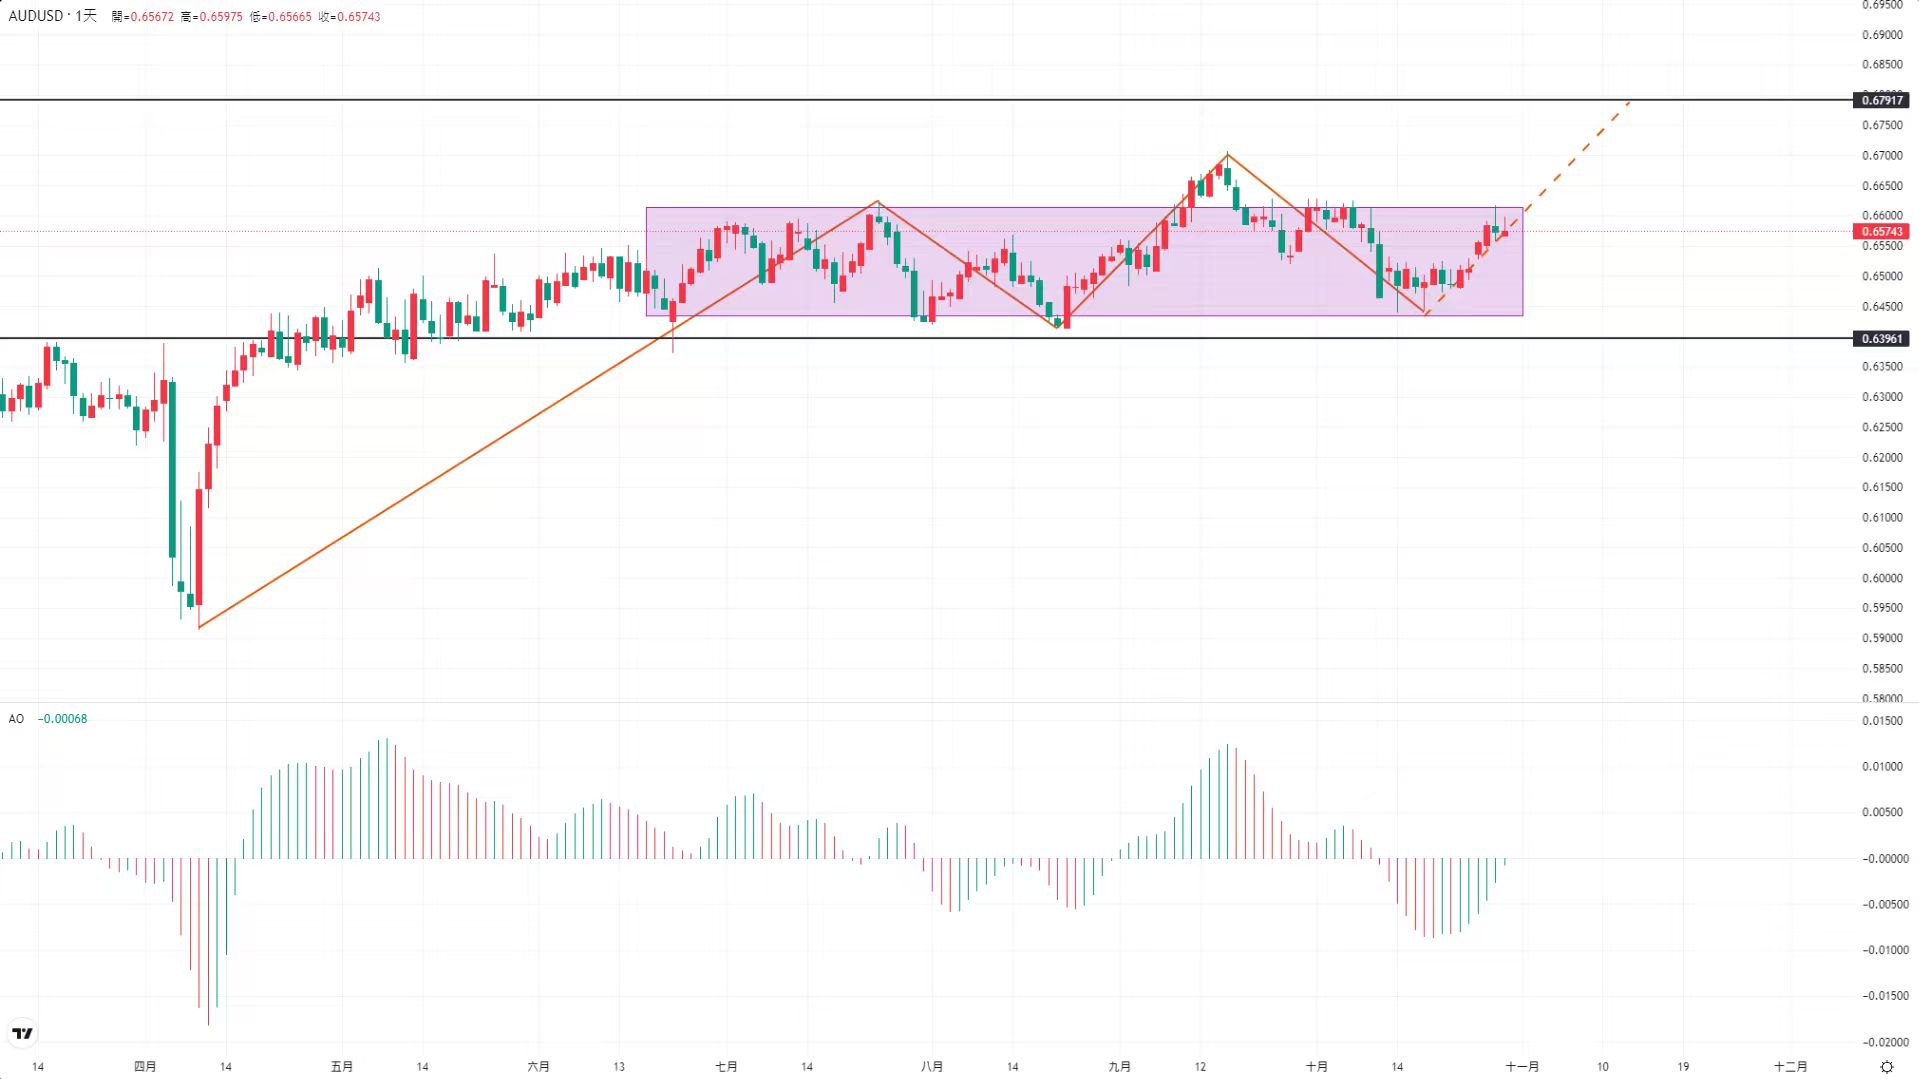Click the 四月 time axis label

coord(145,1067)
